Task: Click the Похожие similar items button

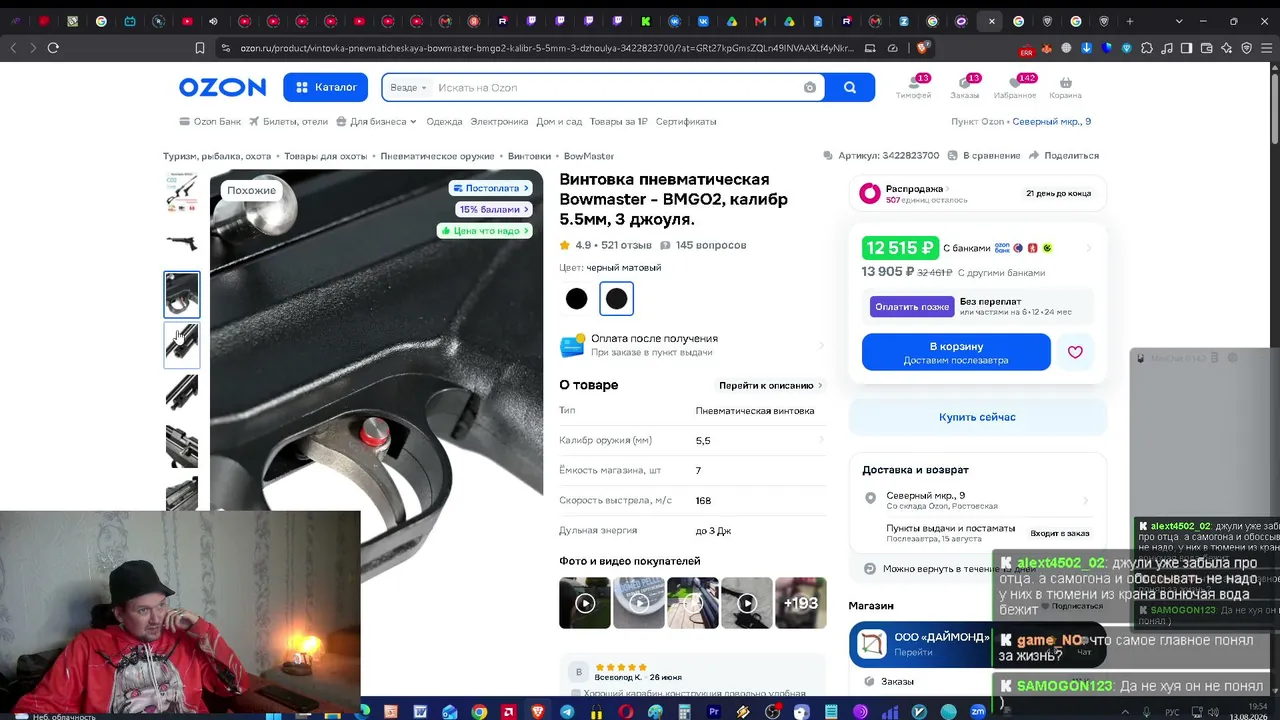Action: coord(251,190)
